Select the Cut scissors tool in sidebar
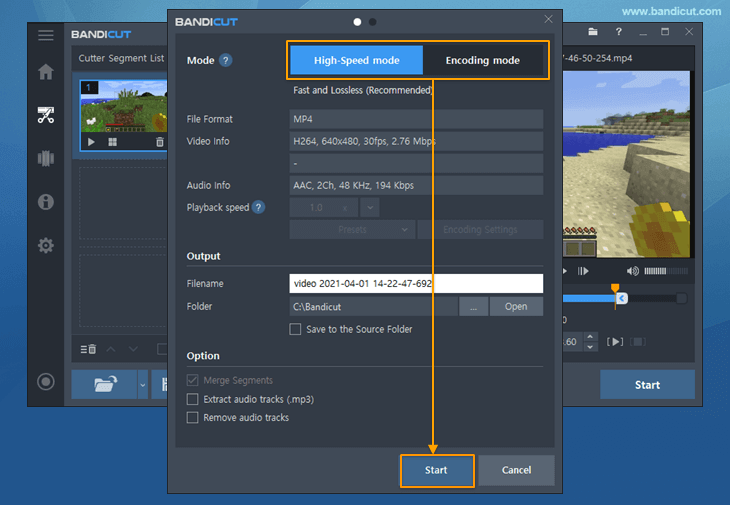730x505 pixels. tap(46, 115)
